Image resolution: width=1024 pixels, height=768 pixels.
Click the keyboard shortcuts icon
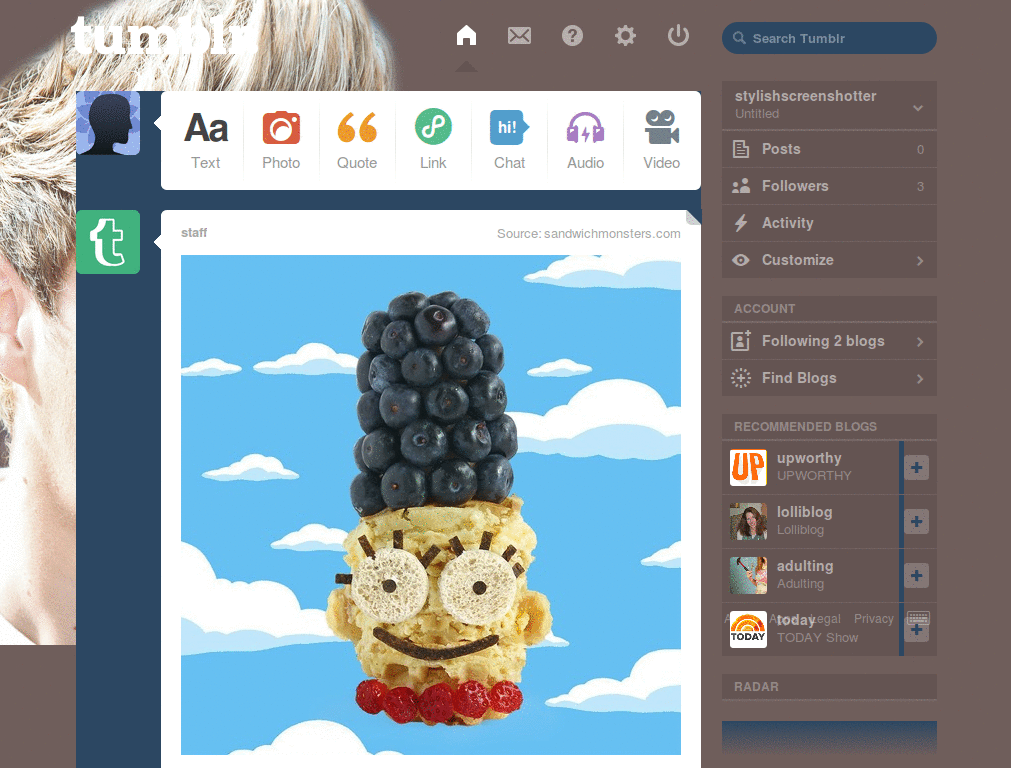pos(918,618)
